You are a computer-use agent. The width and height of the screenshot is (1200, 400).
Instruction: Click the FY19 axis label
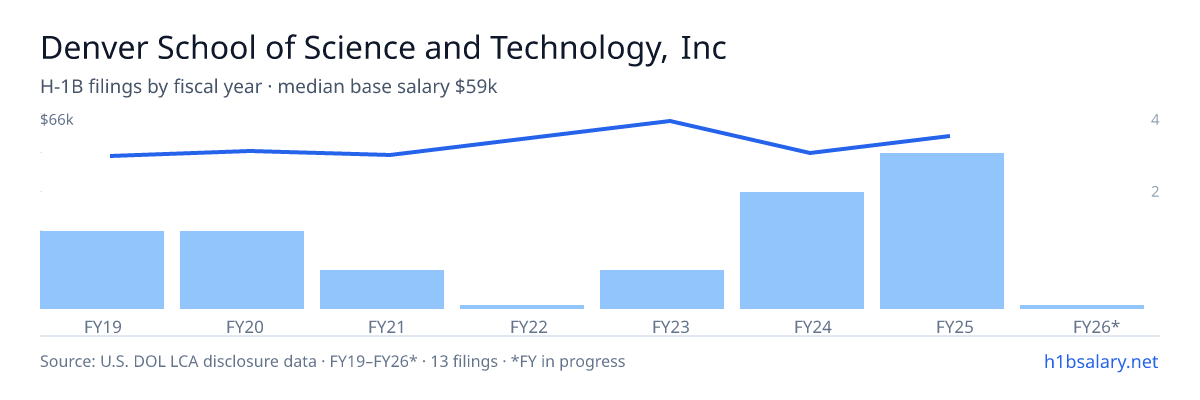102,326
